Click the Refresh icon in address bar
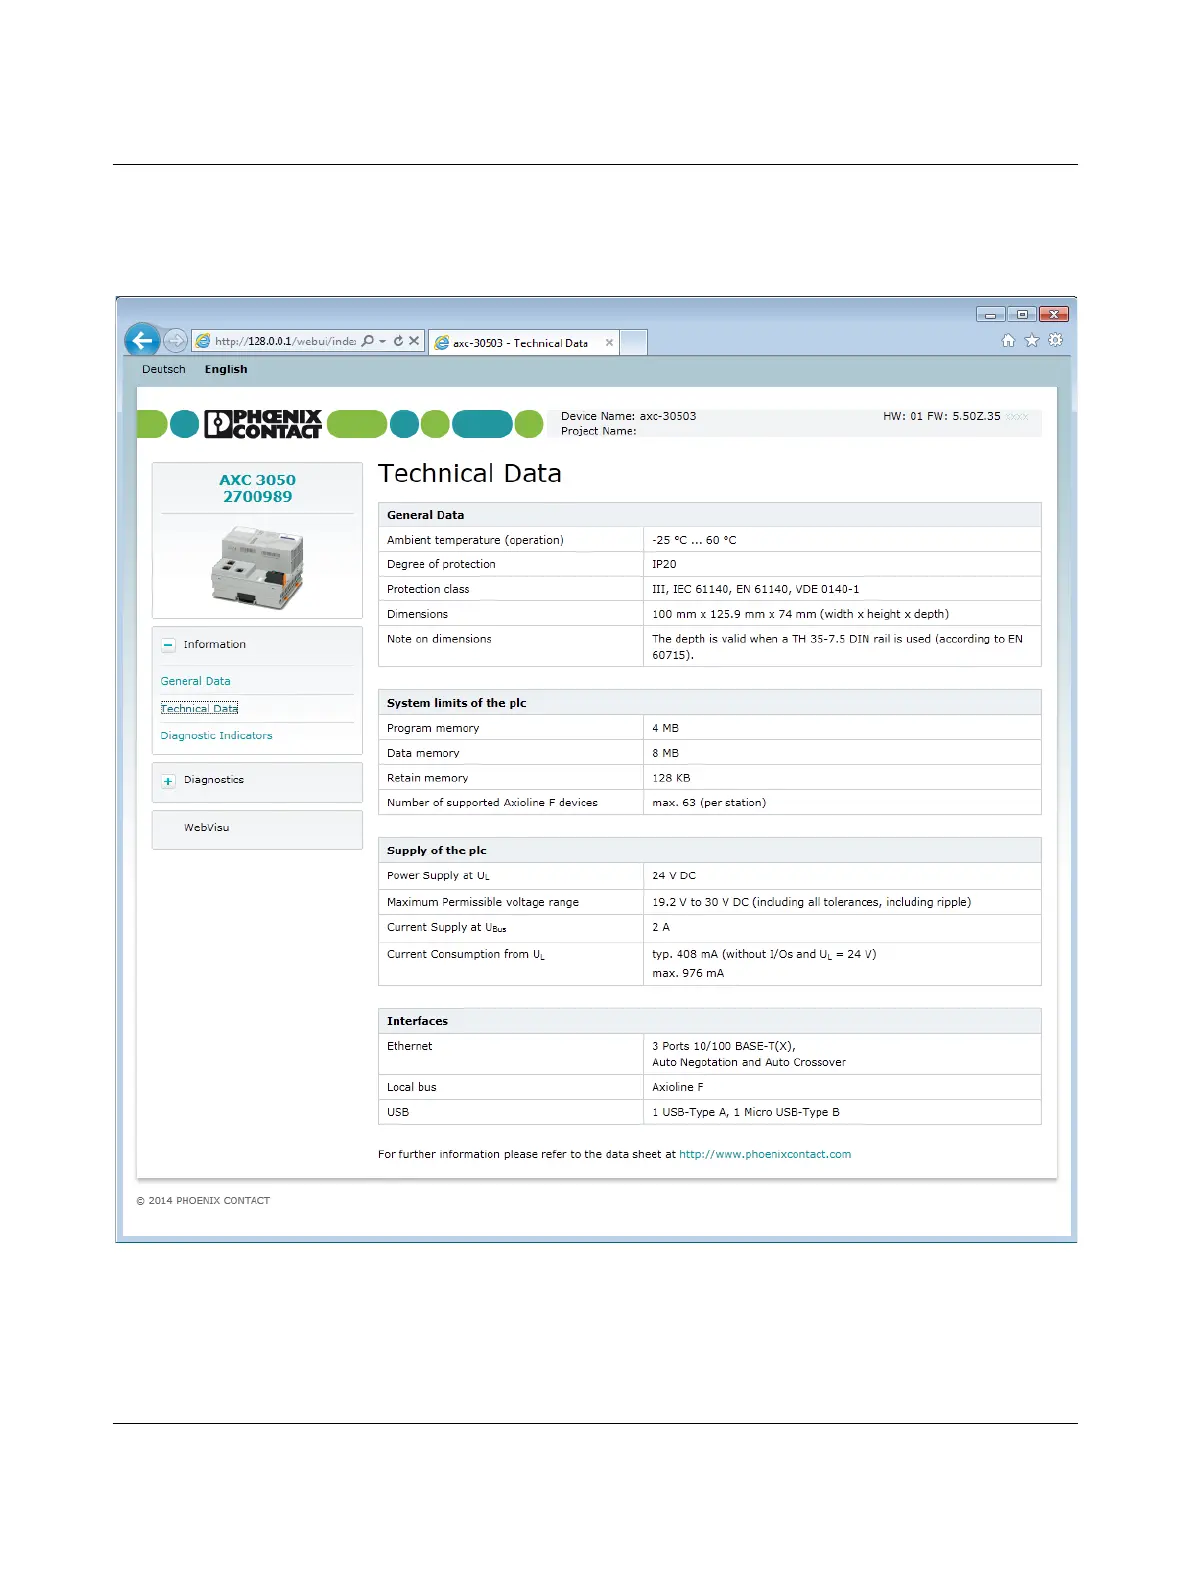 (x=398, y=341)
